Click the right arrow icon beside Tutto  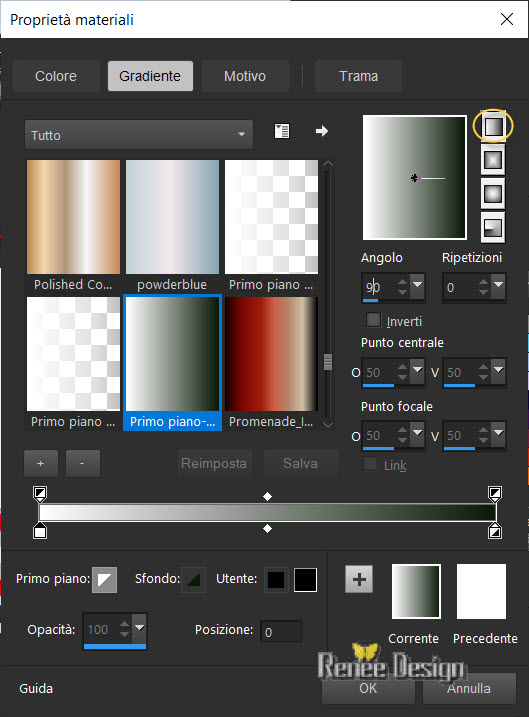tap(322, 131)
